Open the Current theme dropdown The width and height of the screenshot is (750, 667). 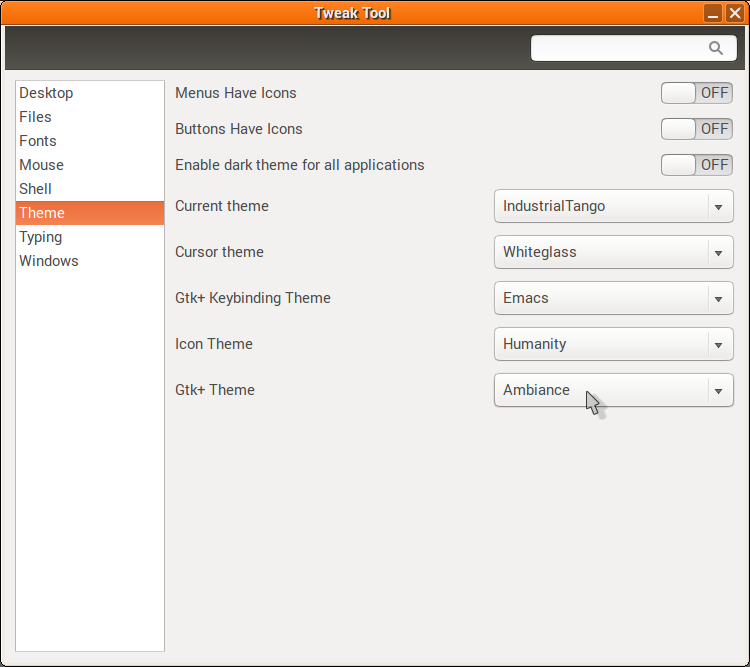613,207
